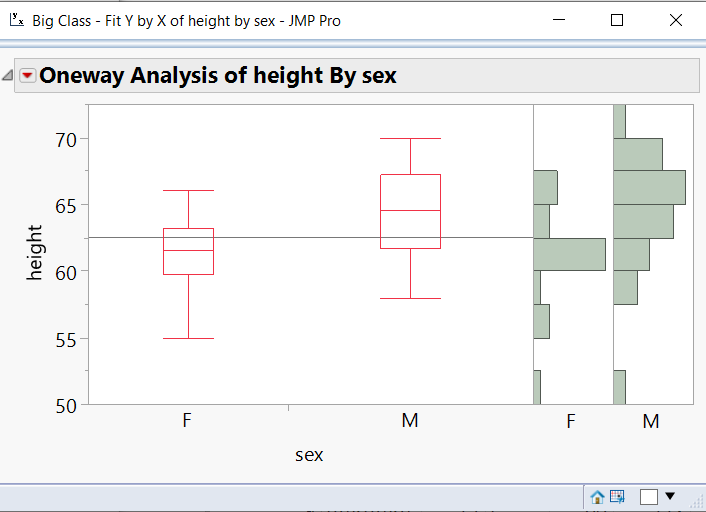Minimize the JMP window
The width and height of the screenshot is (706, 512).
click(563, 19)
